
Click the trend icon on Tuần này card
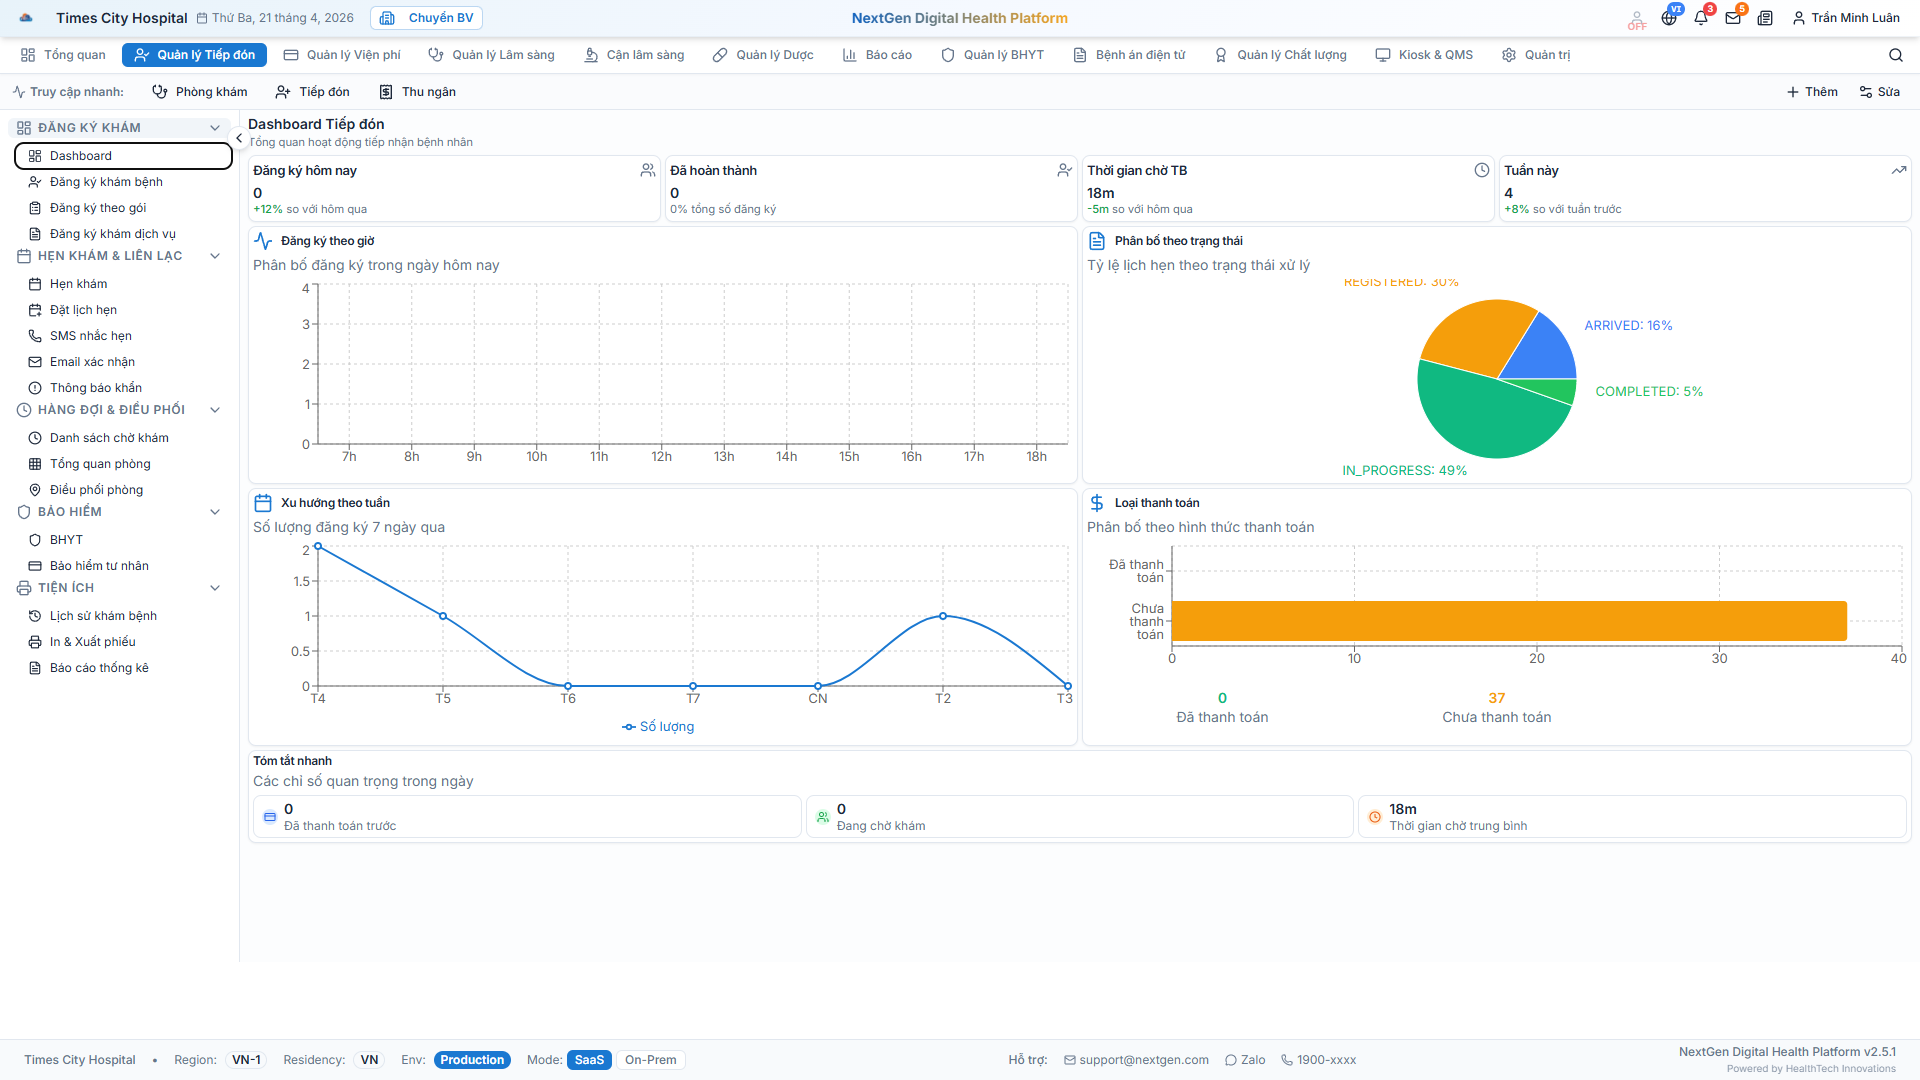(x=1898, y=170)
